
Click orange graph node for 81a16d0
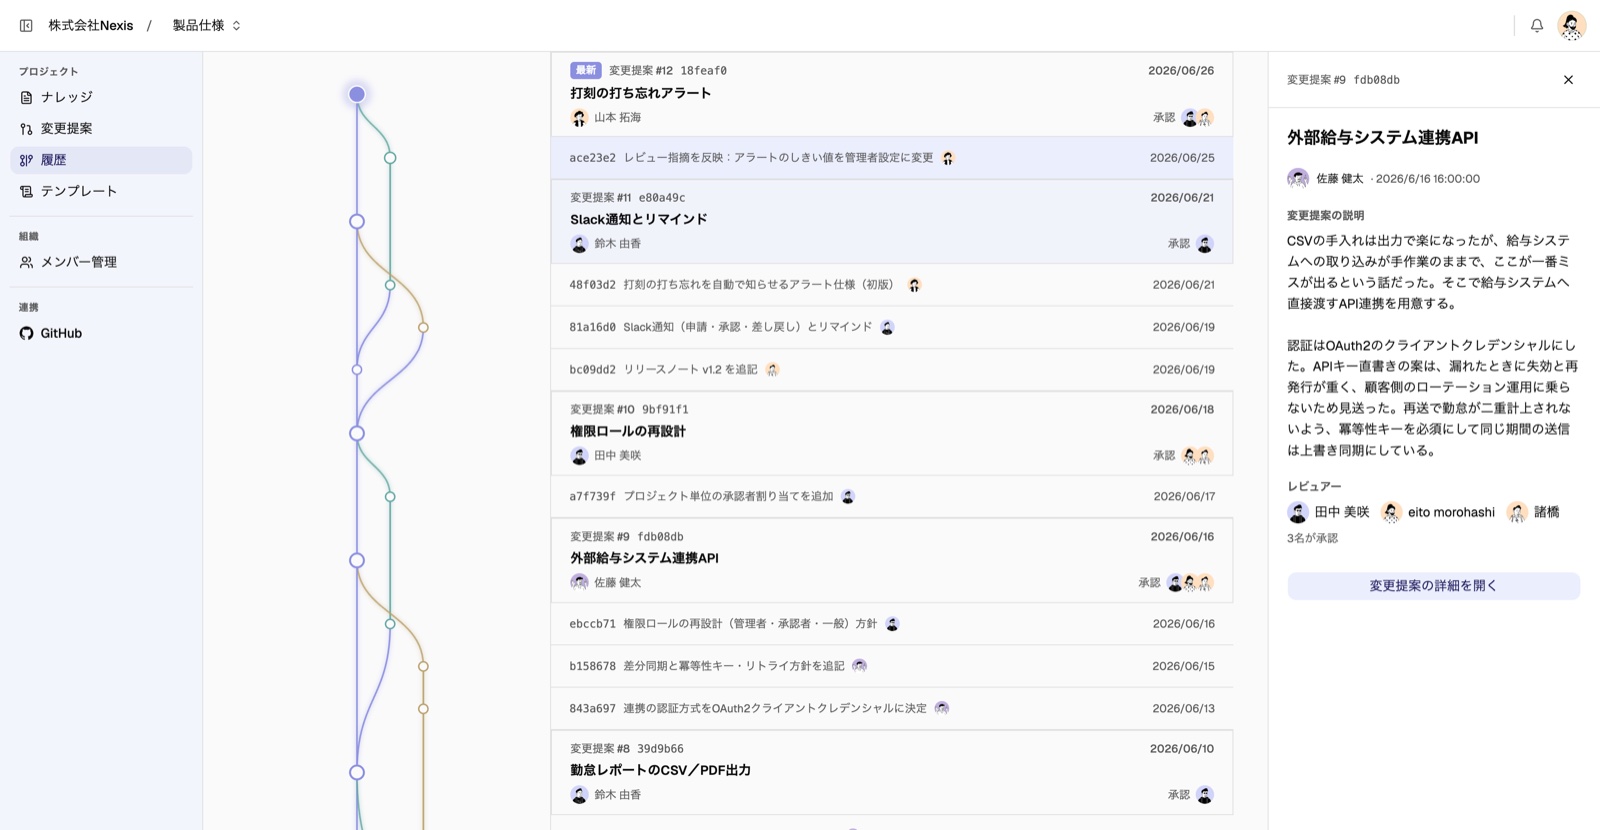pyautogui.click(x=423, y=327)
